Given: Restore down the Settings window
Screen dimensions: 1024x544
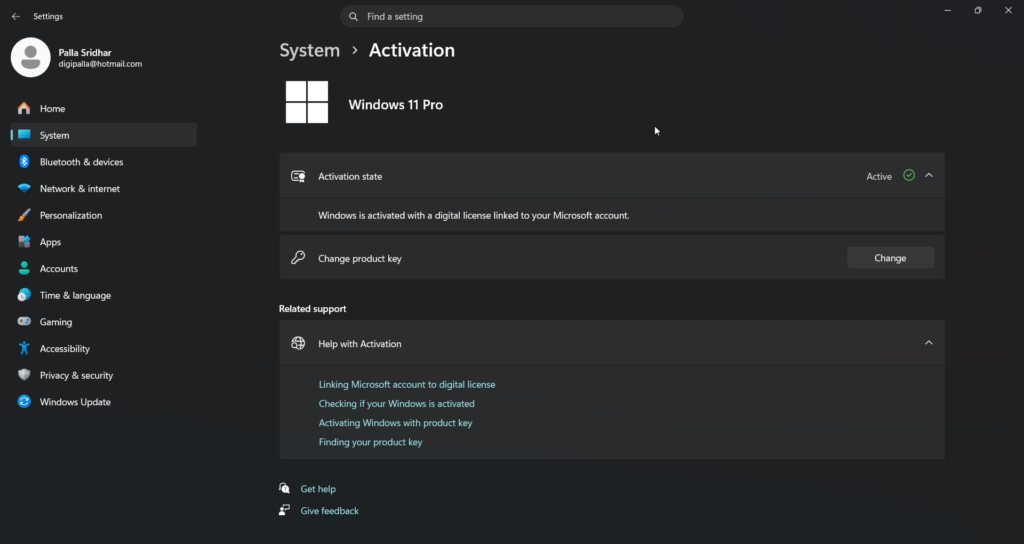Looking at the screenshot, I should click(978, 10).
